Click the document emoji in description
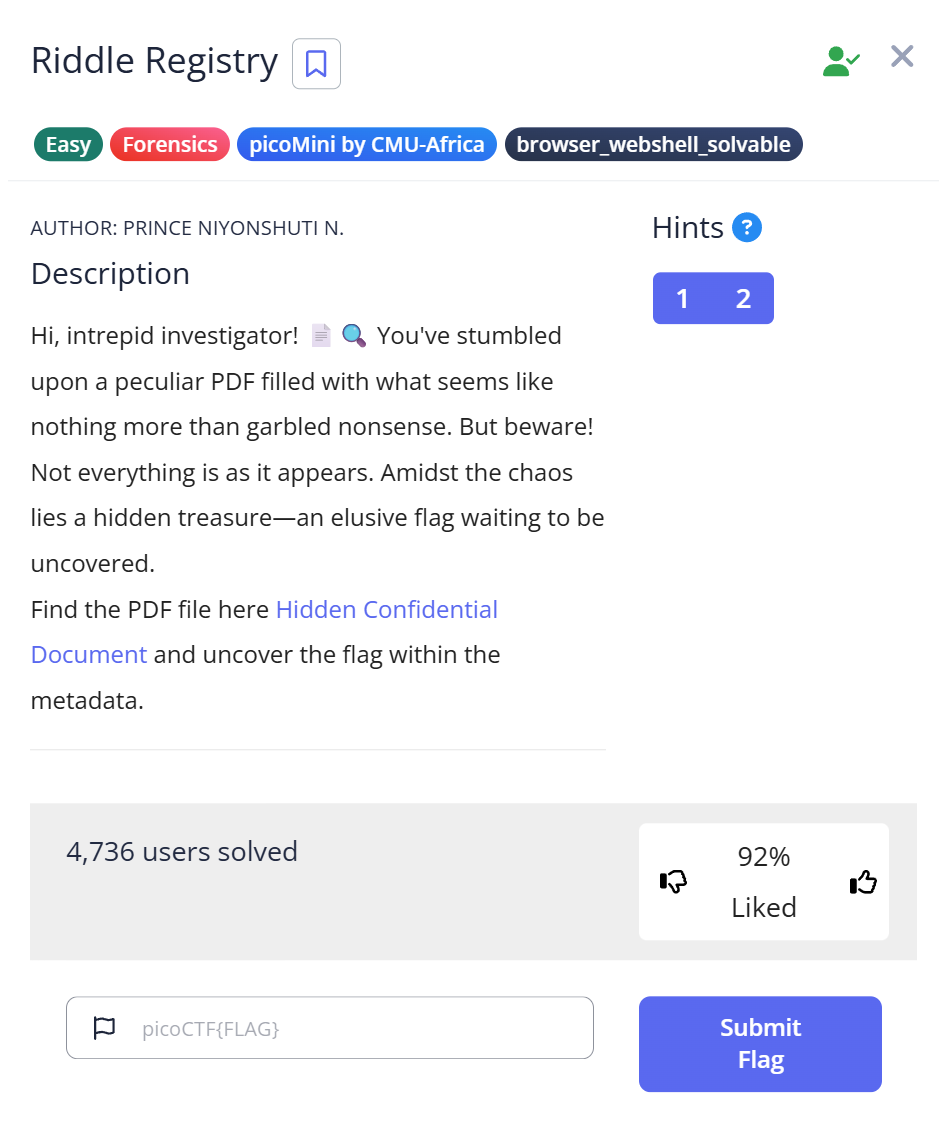This screenshot has height=1130, width=945. (x=320, y=336)
